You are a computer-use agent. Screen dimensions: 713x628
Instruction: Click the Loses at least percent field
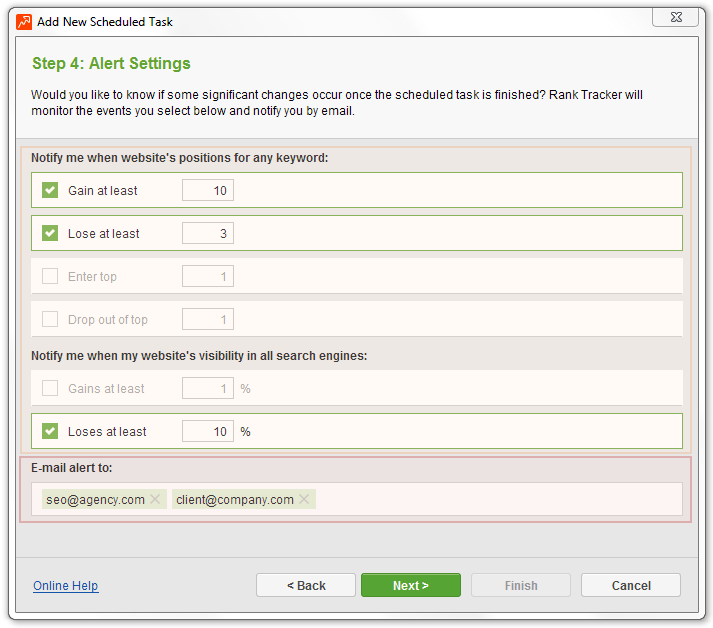(x=208, y=431)
